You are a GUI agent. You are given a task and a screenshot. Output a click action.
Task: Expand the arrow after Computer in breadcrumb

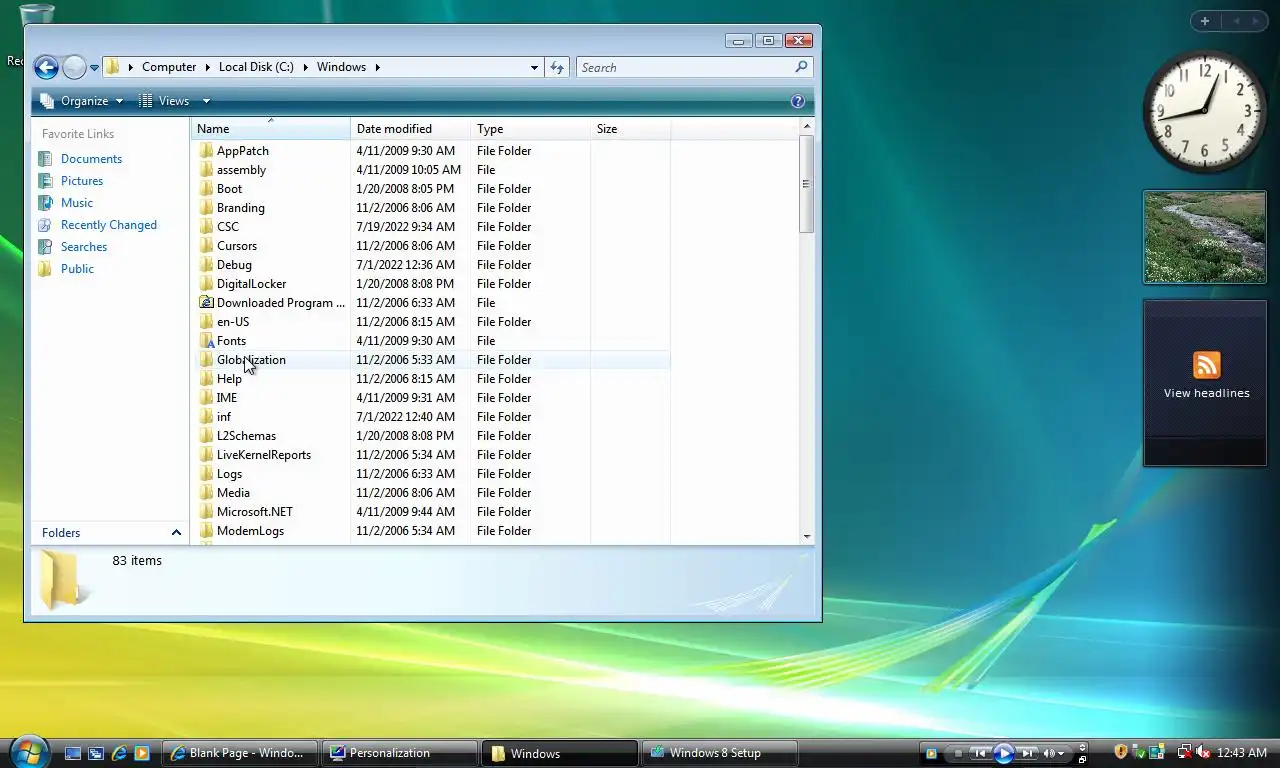pos(208,67)
